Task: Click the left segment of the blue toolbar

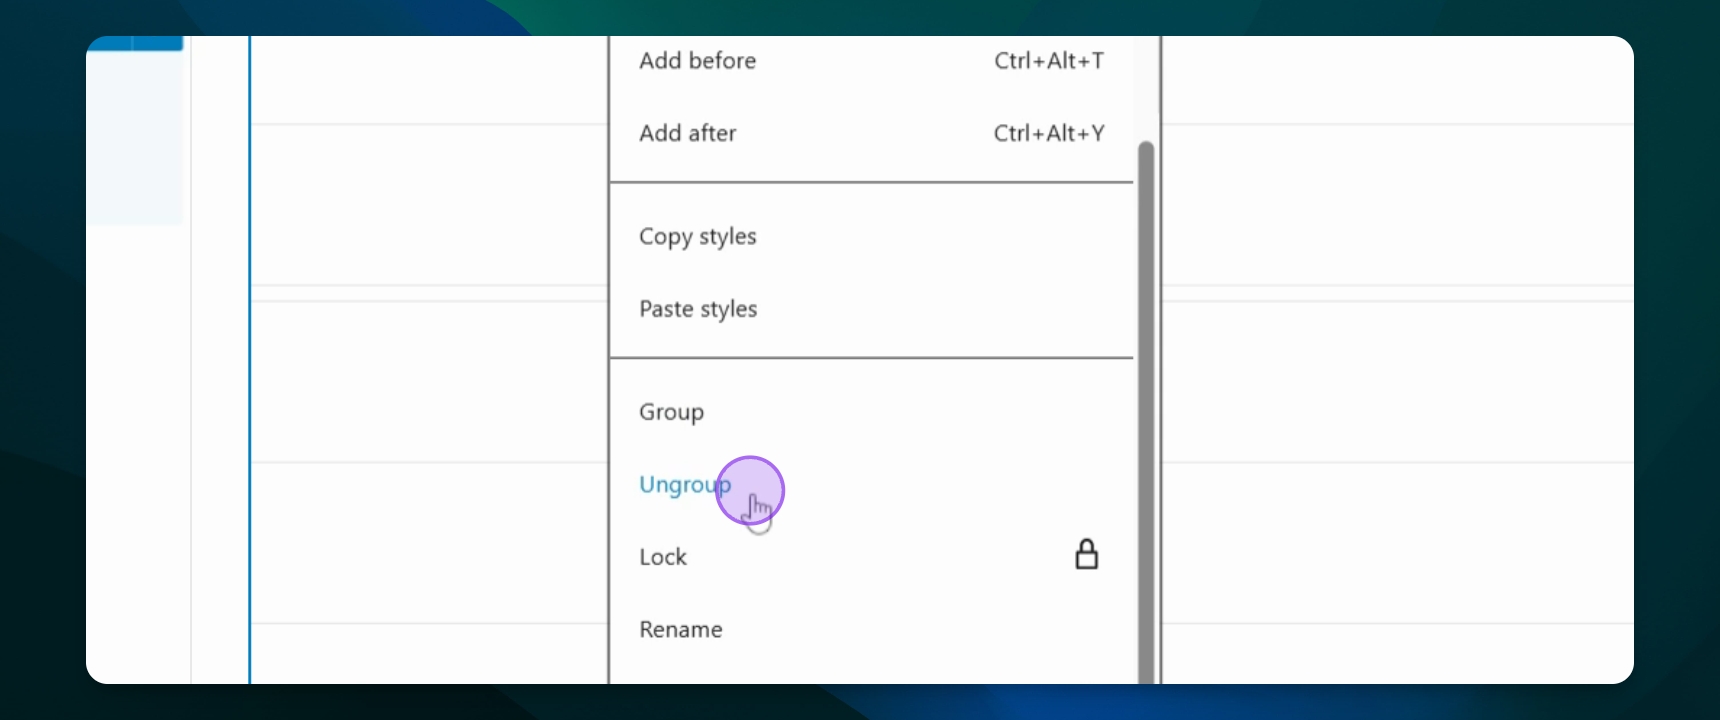Action: [110, 43]
